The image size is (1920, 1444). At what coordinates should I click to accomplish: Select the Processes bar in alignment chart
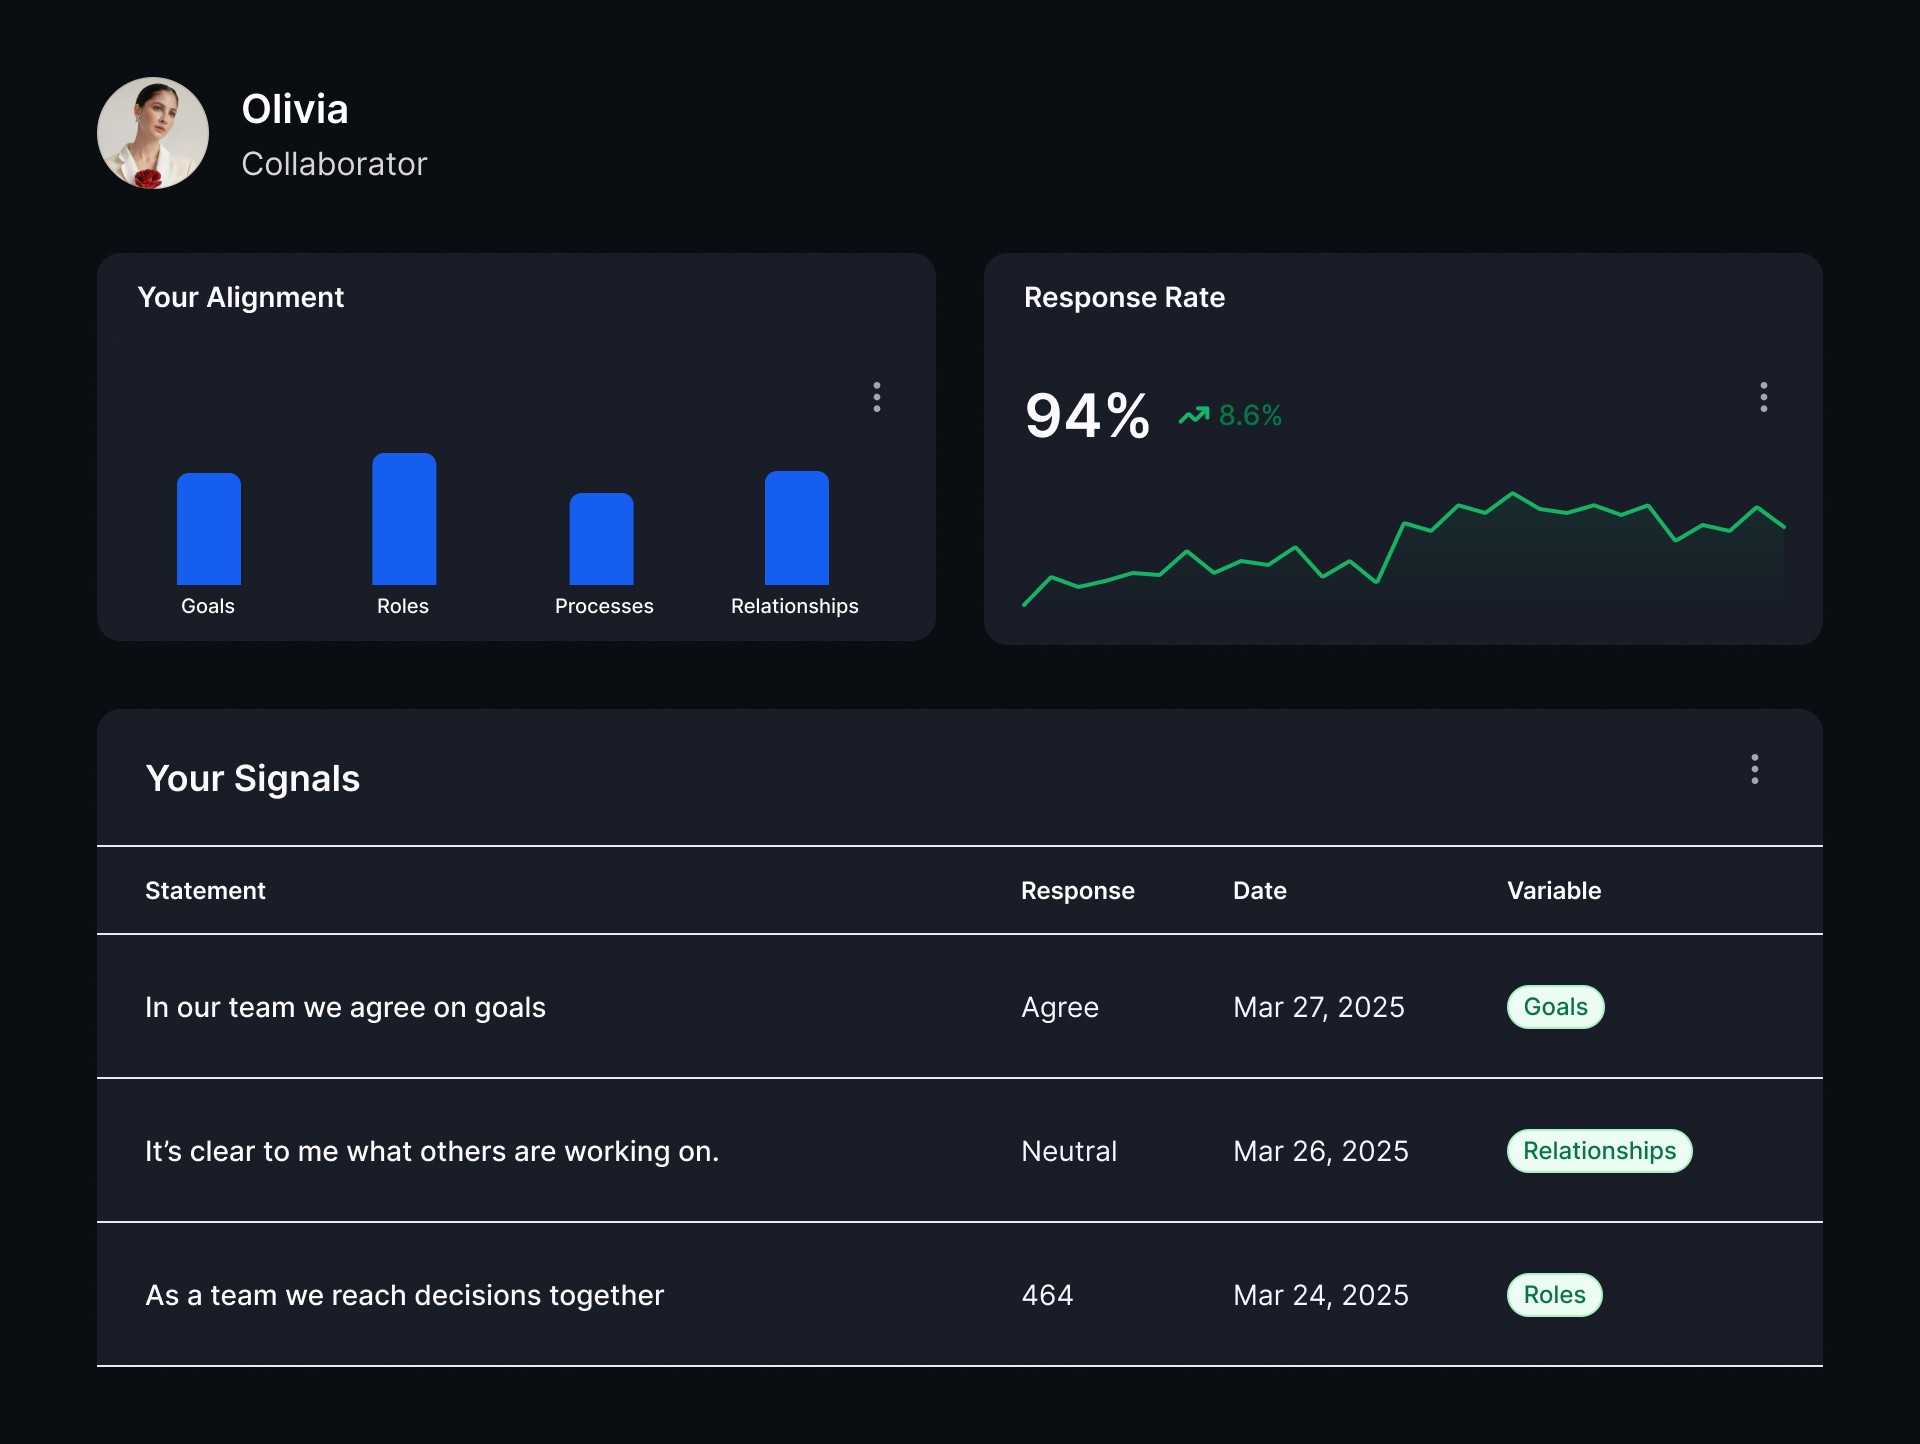[x=601, y=539]
